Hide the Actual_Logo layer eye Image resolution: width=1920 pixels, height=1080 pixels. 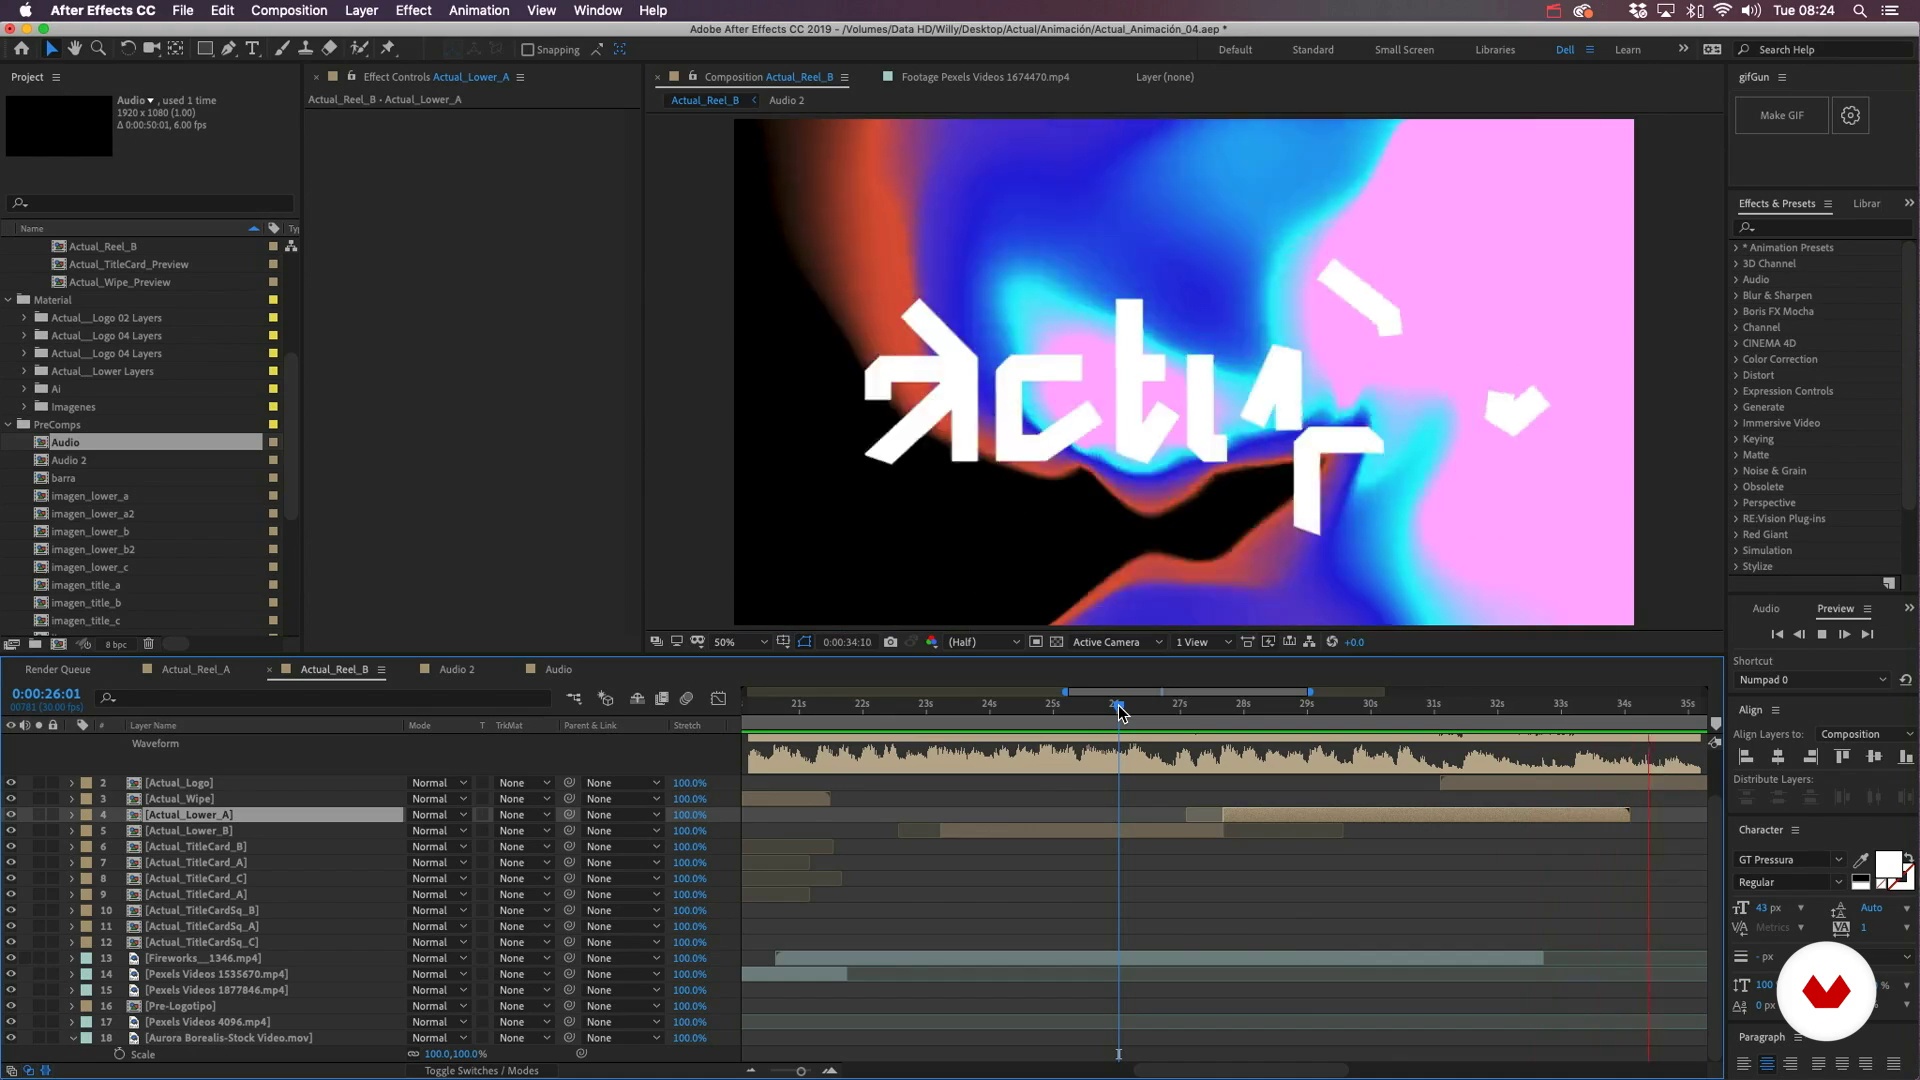click(11, 783)
